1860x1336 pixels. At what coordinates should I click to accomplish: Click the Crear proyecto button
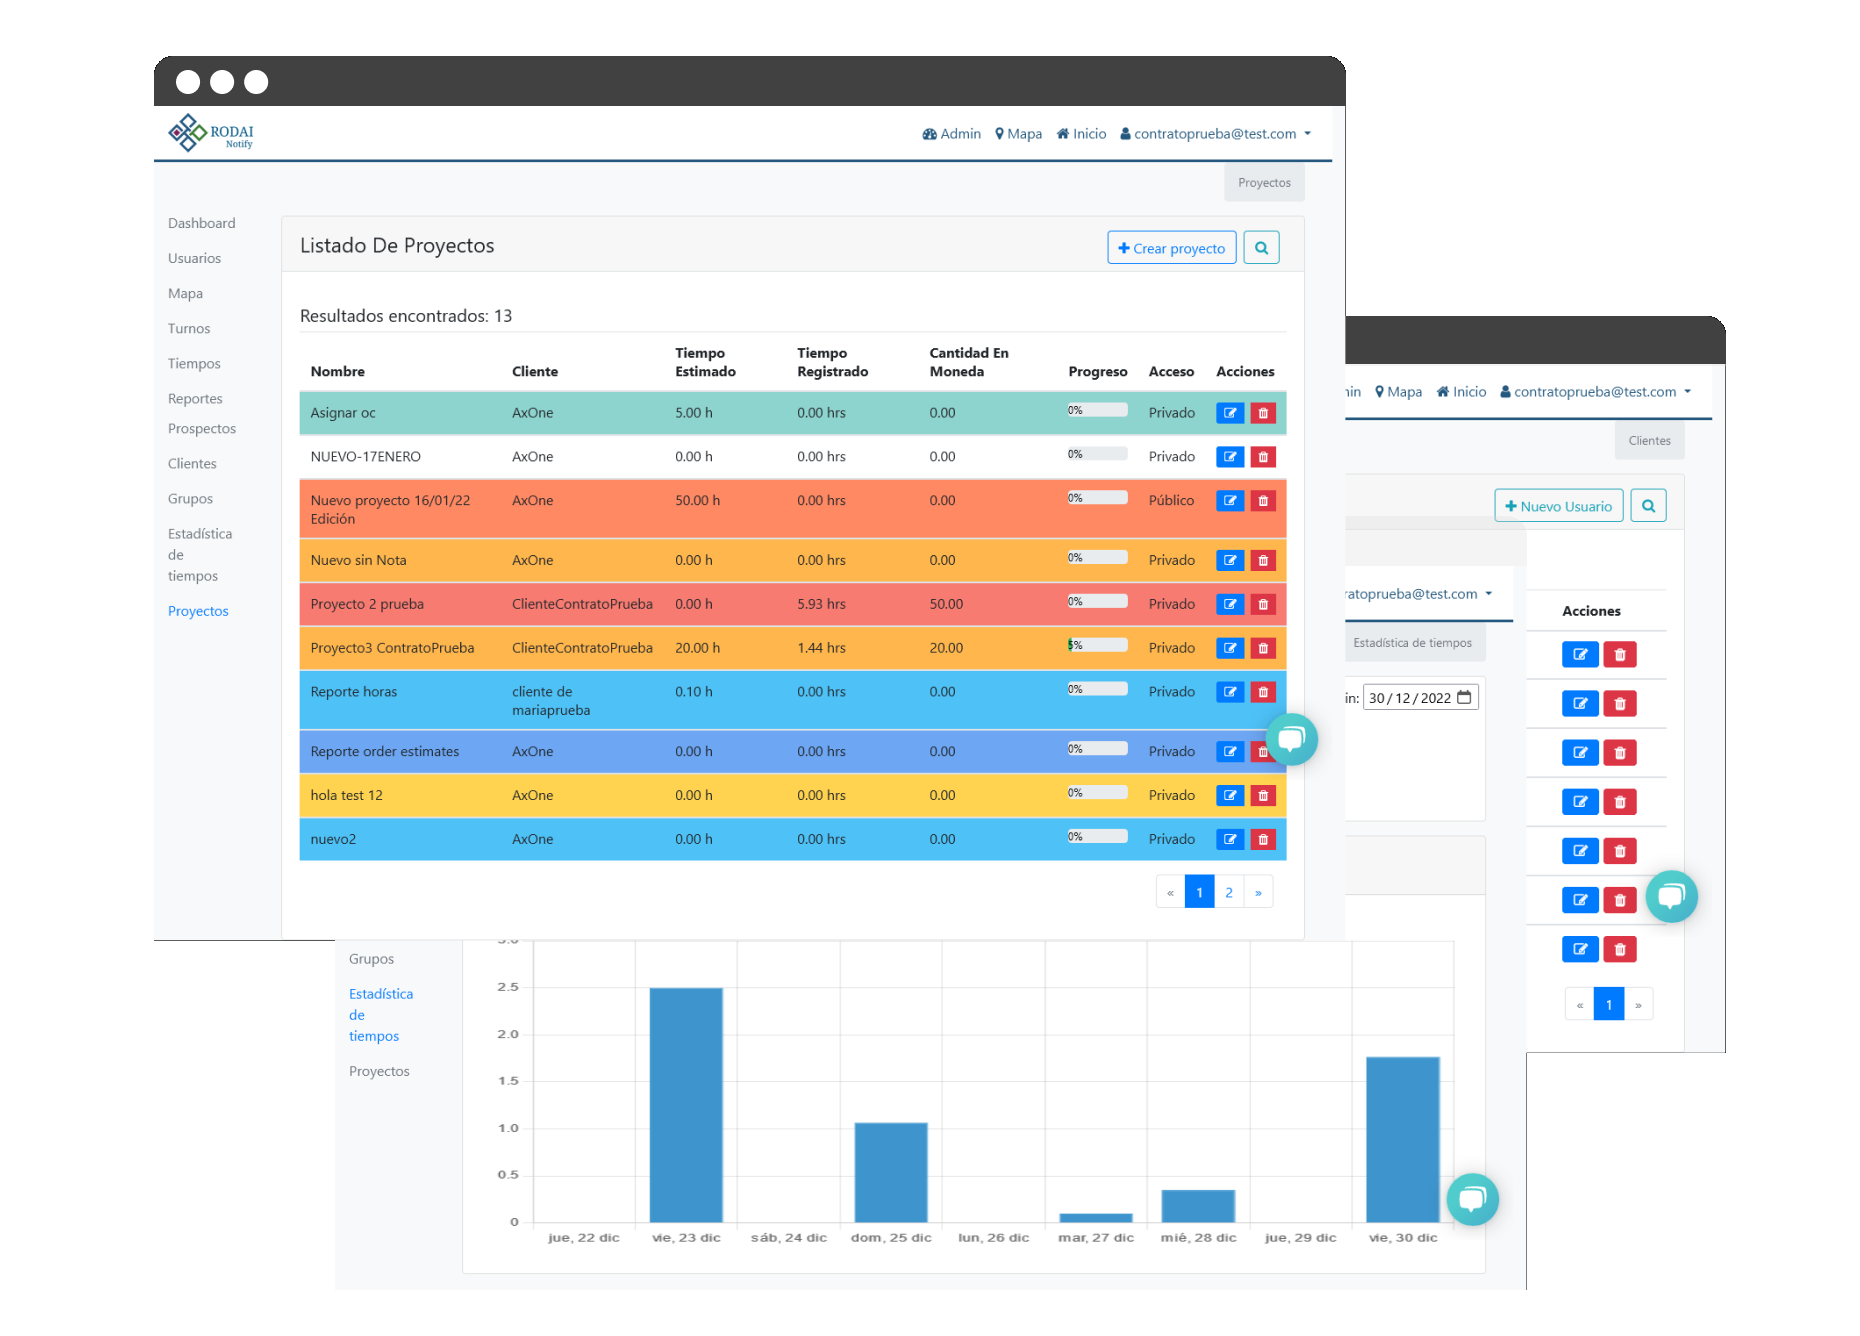pos(1171,248)
